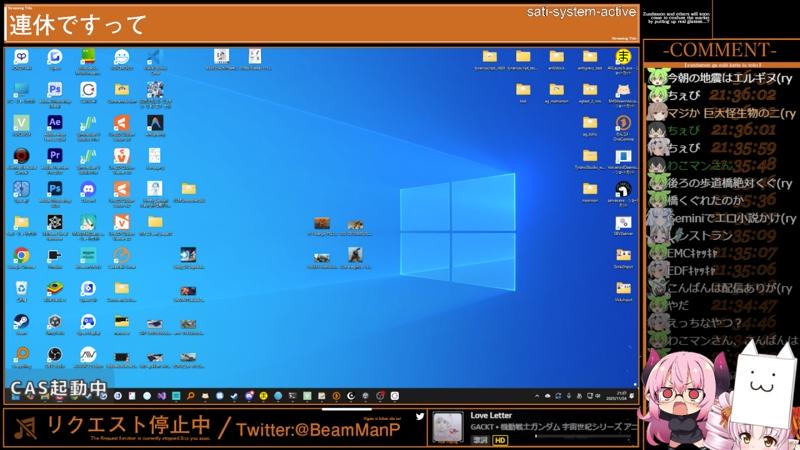800x450 pixels.
Task: Launch the Adobe Premiere Pro shortcut
Action: tap(55, 156)
